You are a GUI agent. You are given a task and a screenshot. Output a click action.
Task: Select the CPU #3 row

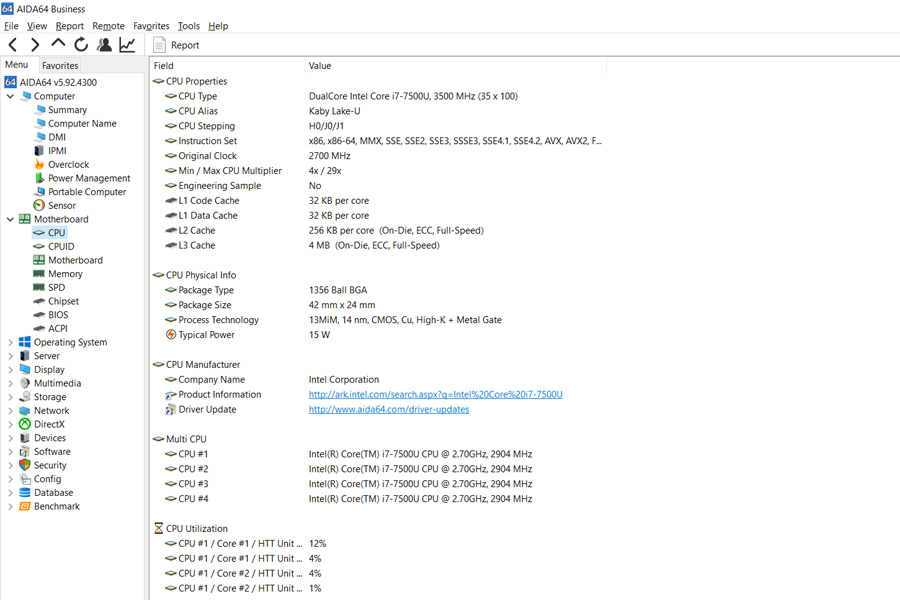379,484
